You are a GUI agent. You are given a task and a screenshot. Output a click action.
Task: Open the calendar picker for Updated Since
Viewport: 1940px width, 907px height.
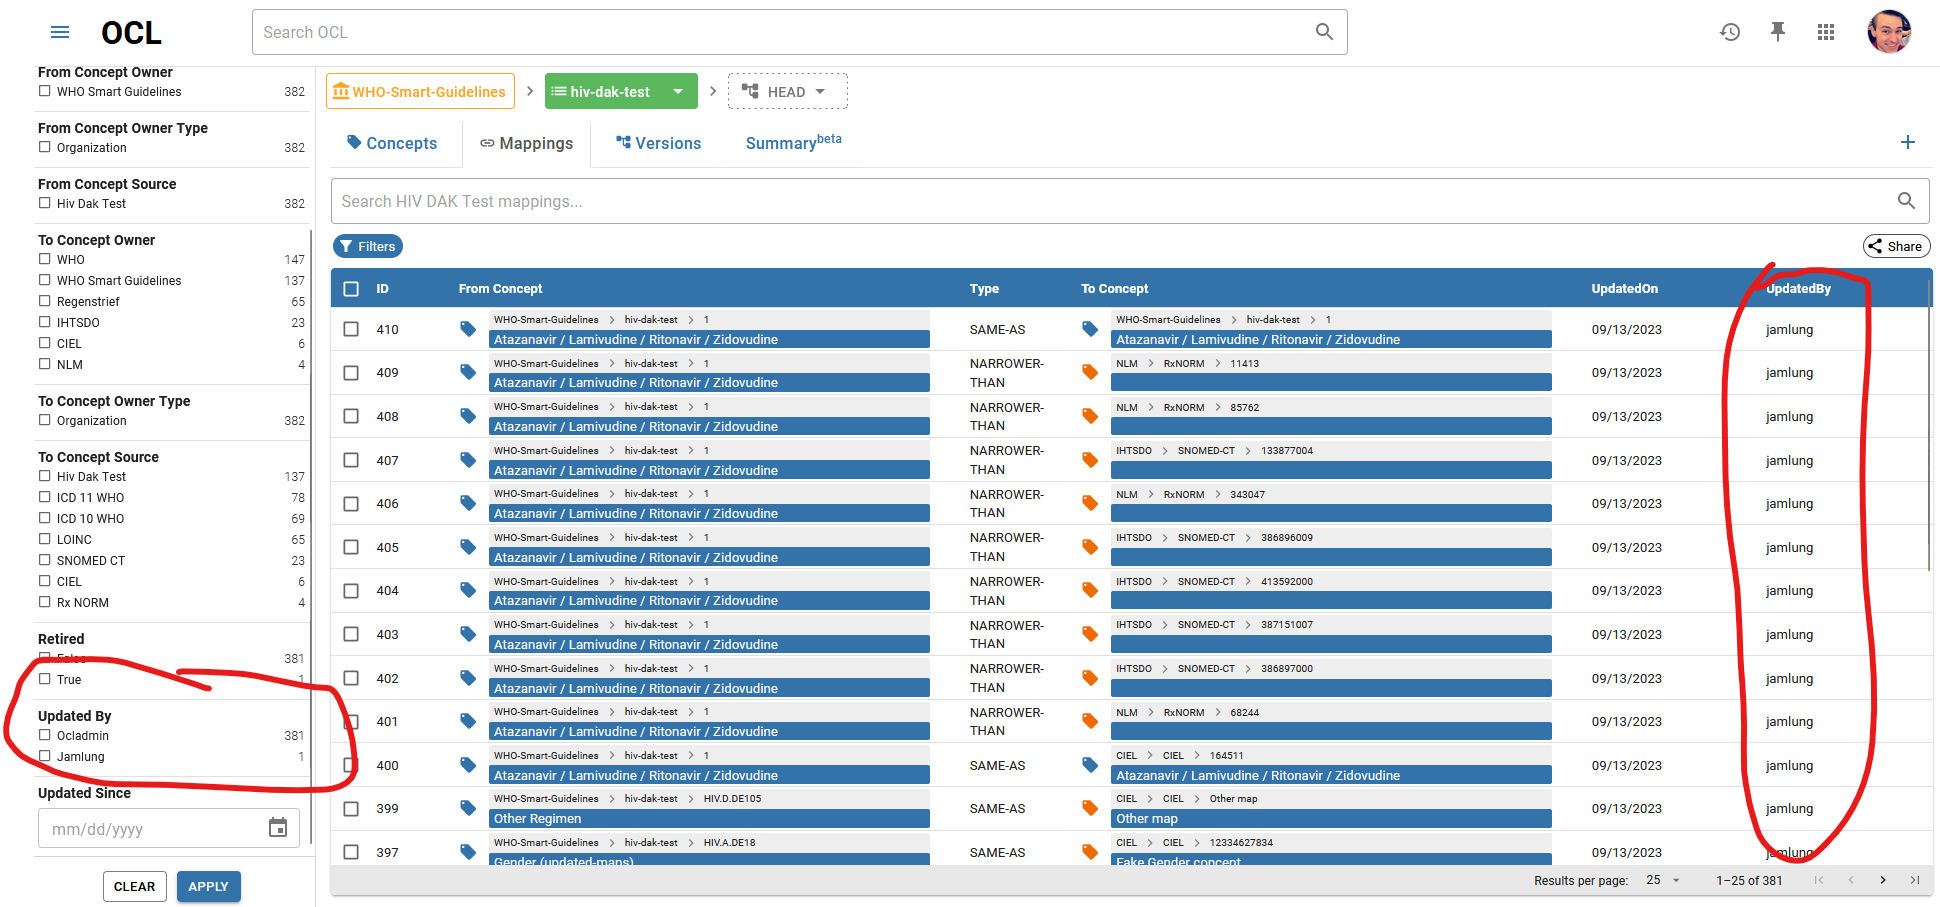(x=278, y=828)
